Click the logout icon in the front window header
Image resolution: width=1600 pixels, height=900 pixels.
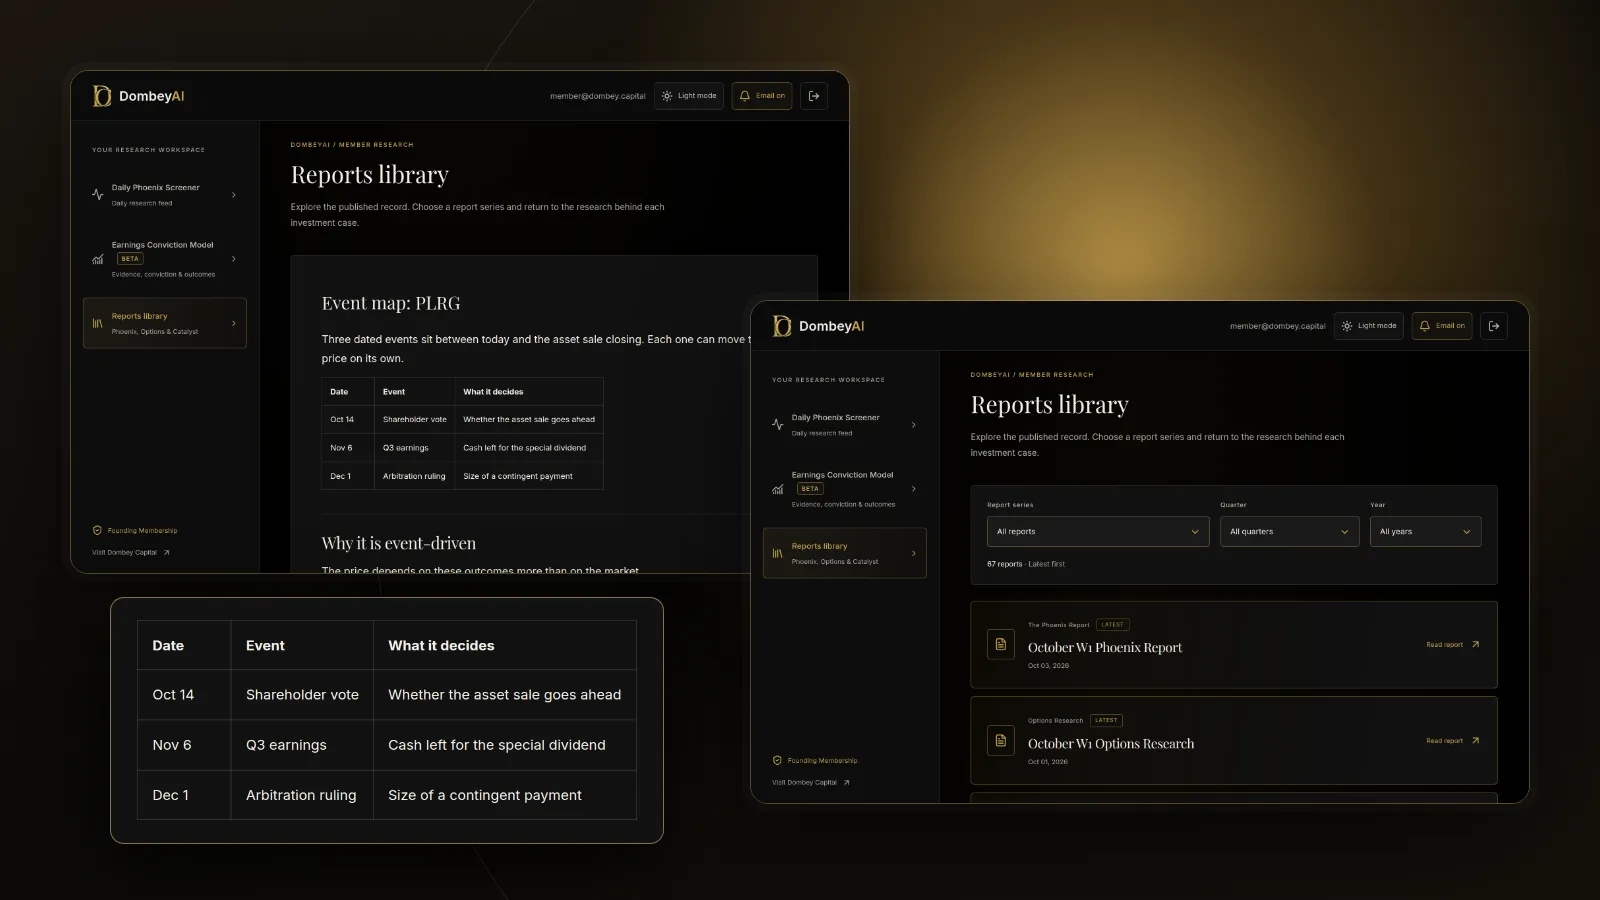pyautogui.click(x=1494, y=326)
